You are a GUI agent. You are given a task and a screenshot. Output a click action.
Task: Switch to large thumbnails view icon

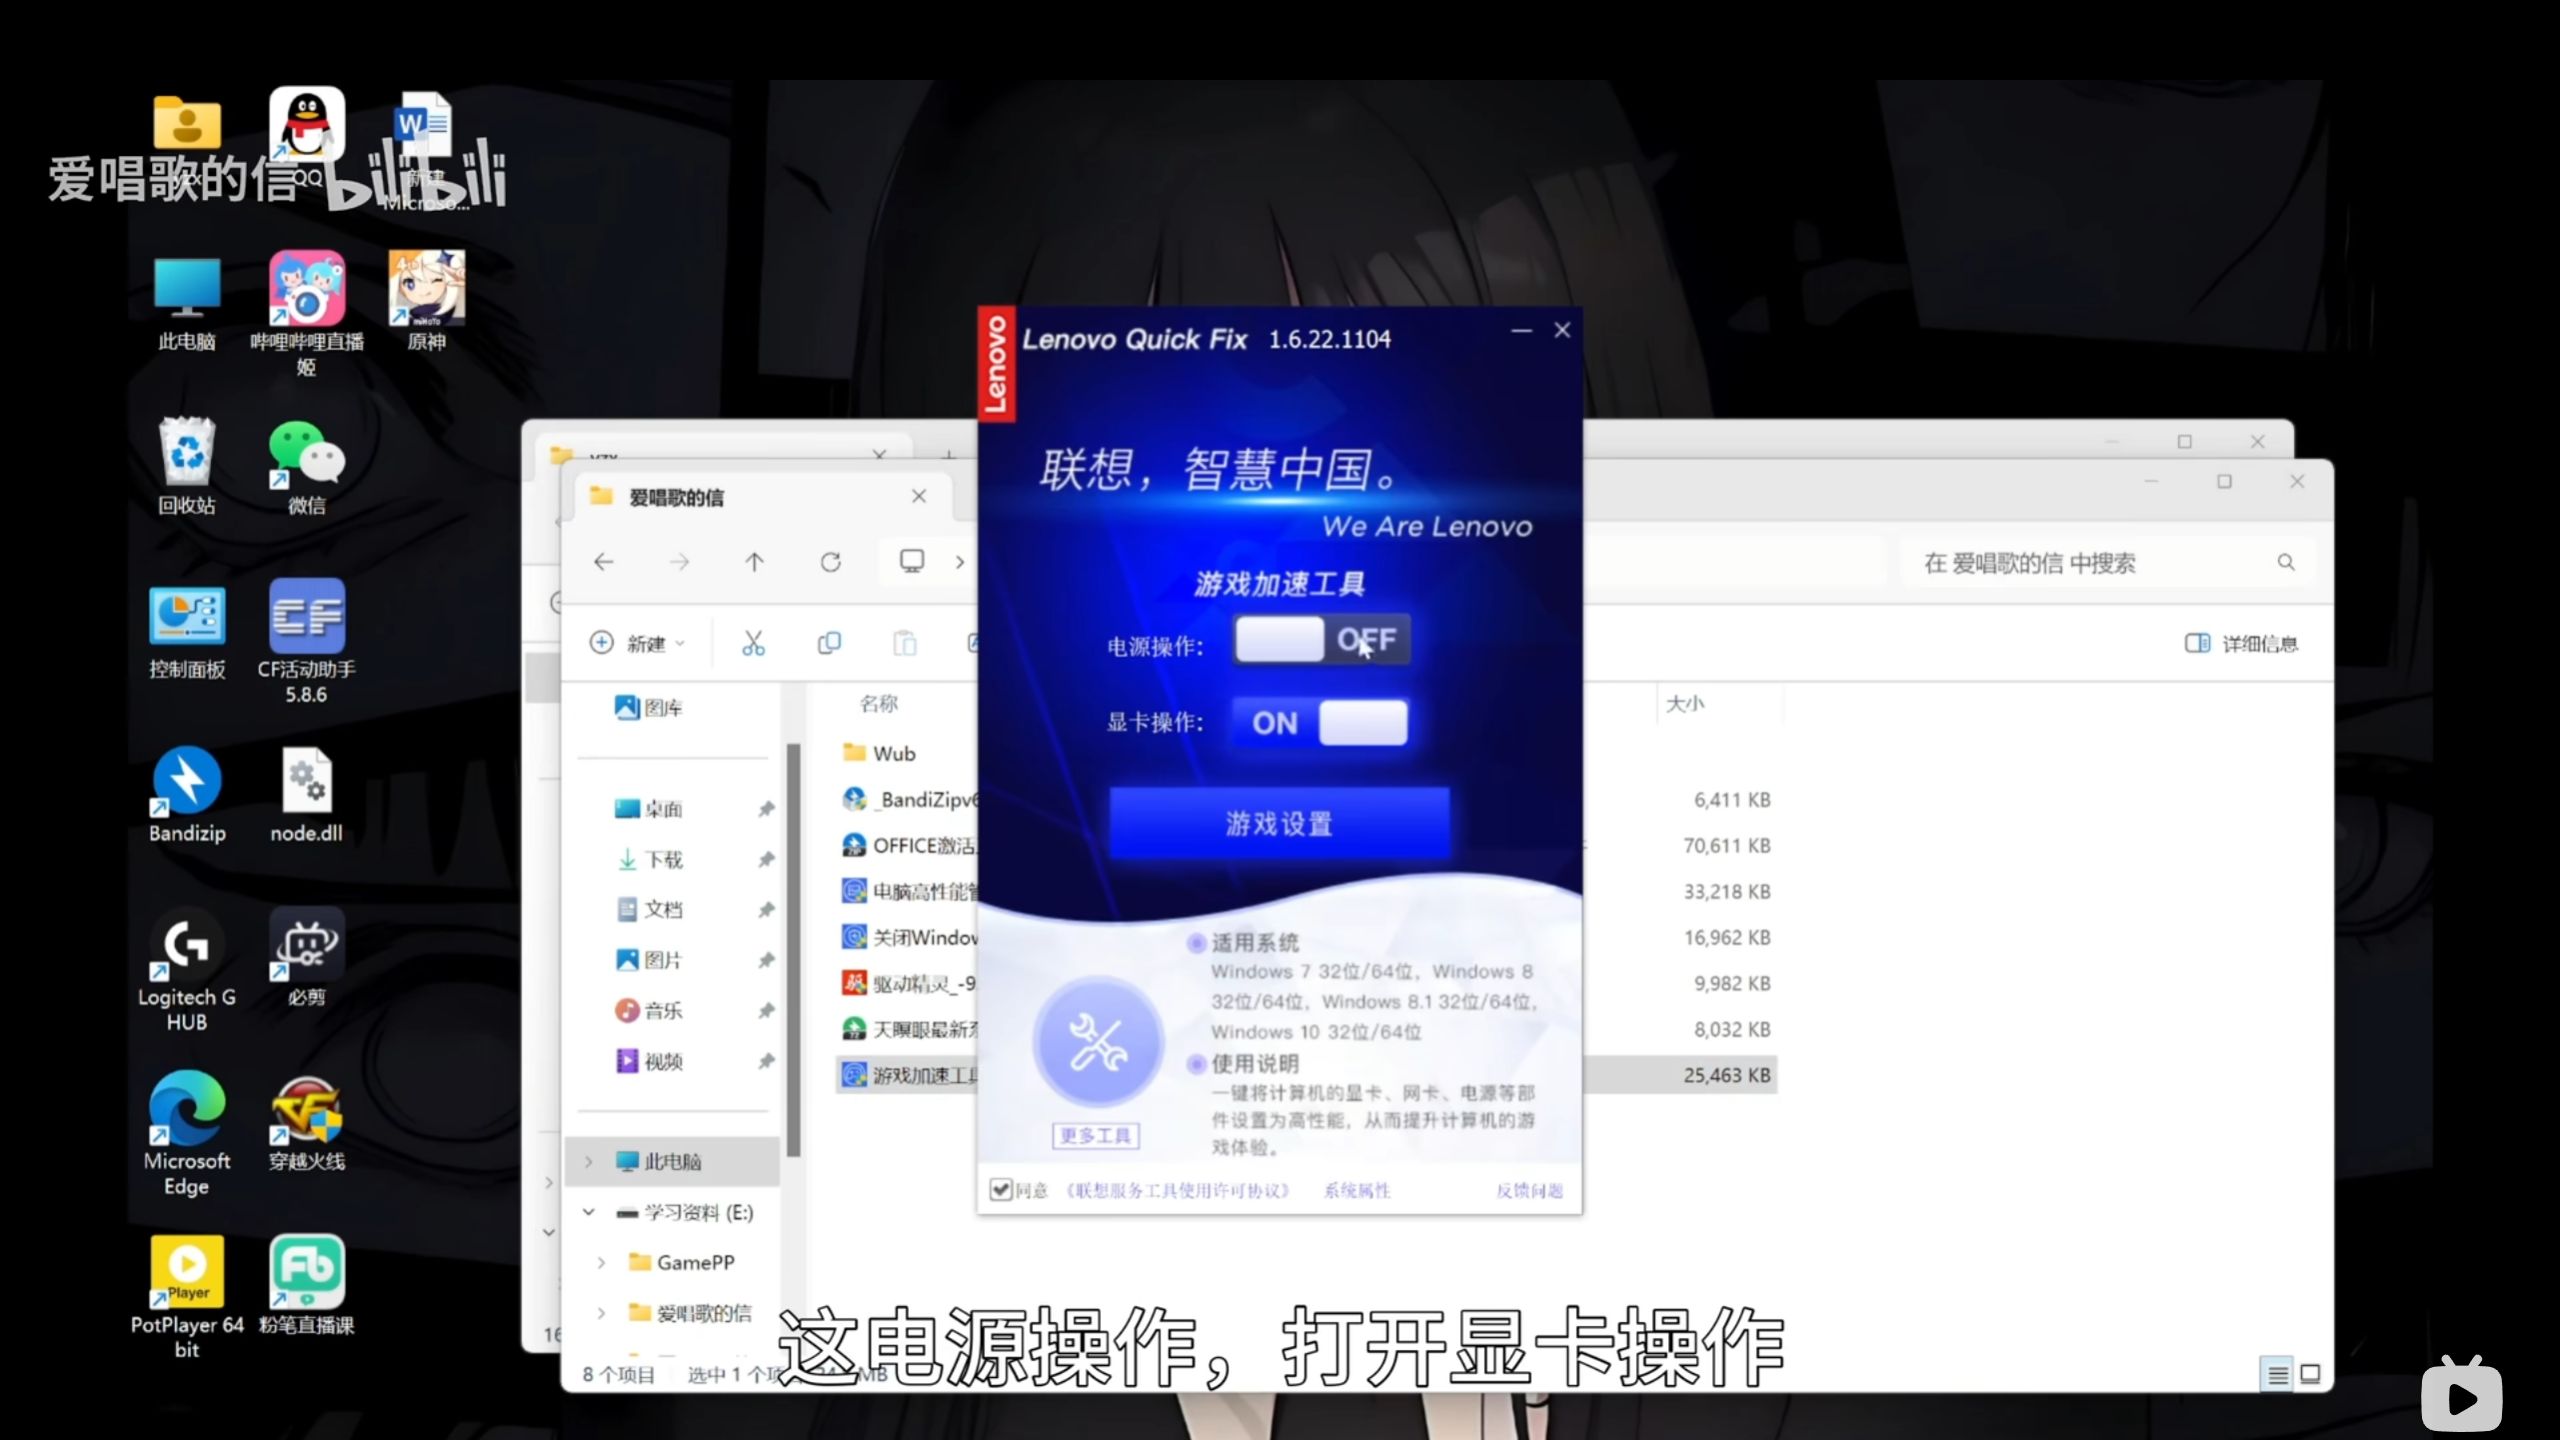click(x=2310, y=1375)
